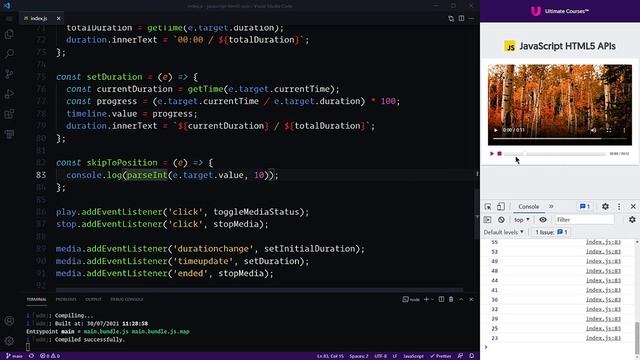Viewport: 640px width, 360px height.
Task: Expand more DevTools tabs chevron
Action: [551, 207]
